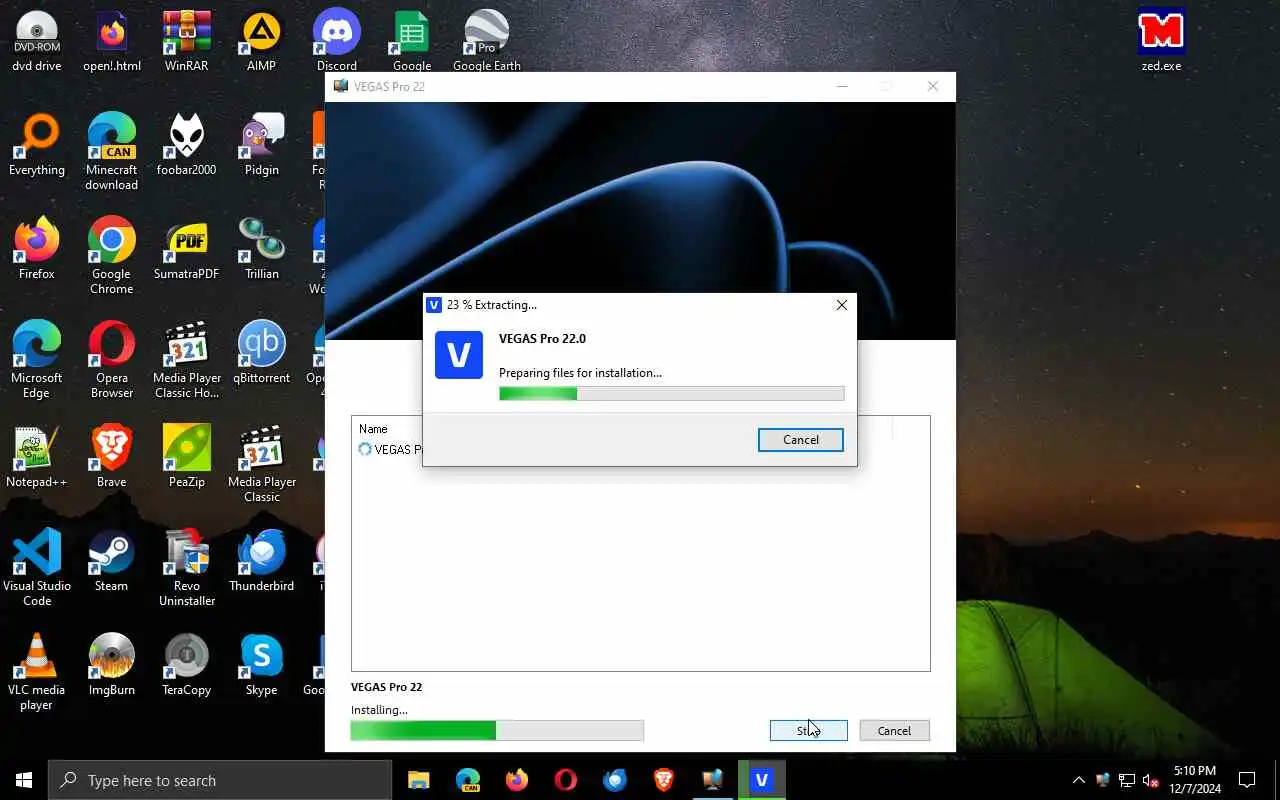Open Thunderbird desktop shortcut
Screen dimensions: 1280x800
[261, 562]
